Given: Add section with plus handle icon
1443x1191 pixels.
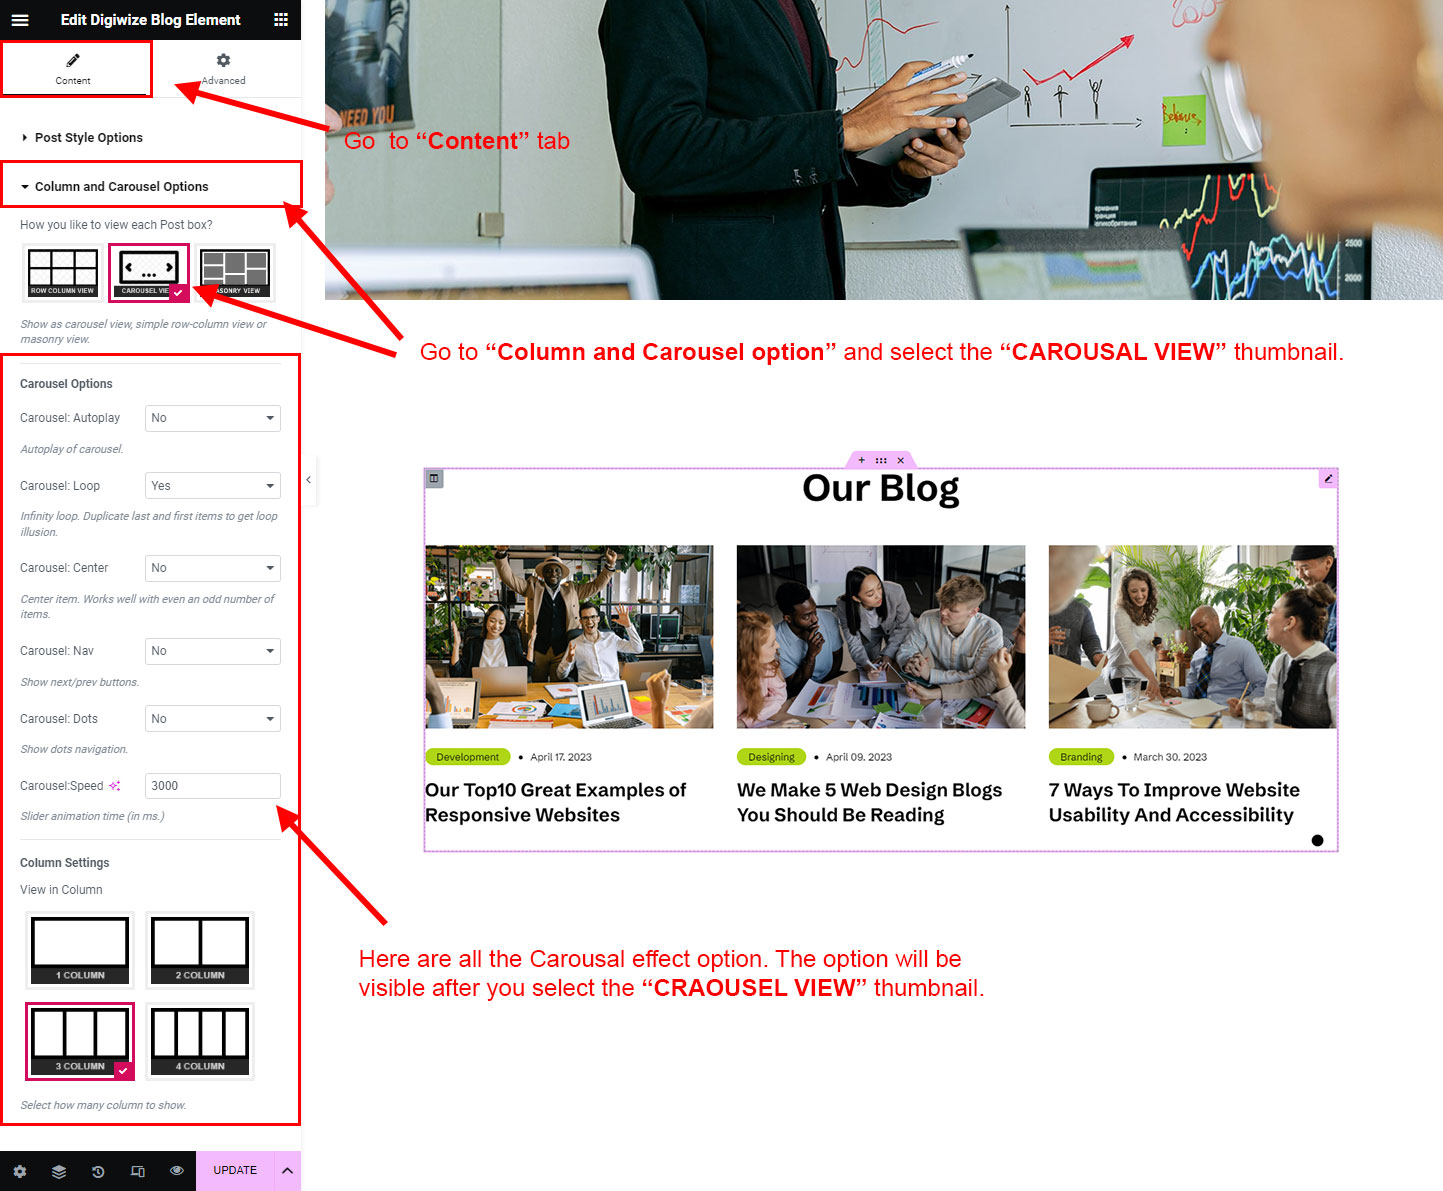Looking at the screenshot, I should pyautogui.click(x=862, y=460).
